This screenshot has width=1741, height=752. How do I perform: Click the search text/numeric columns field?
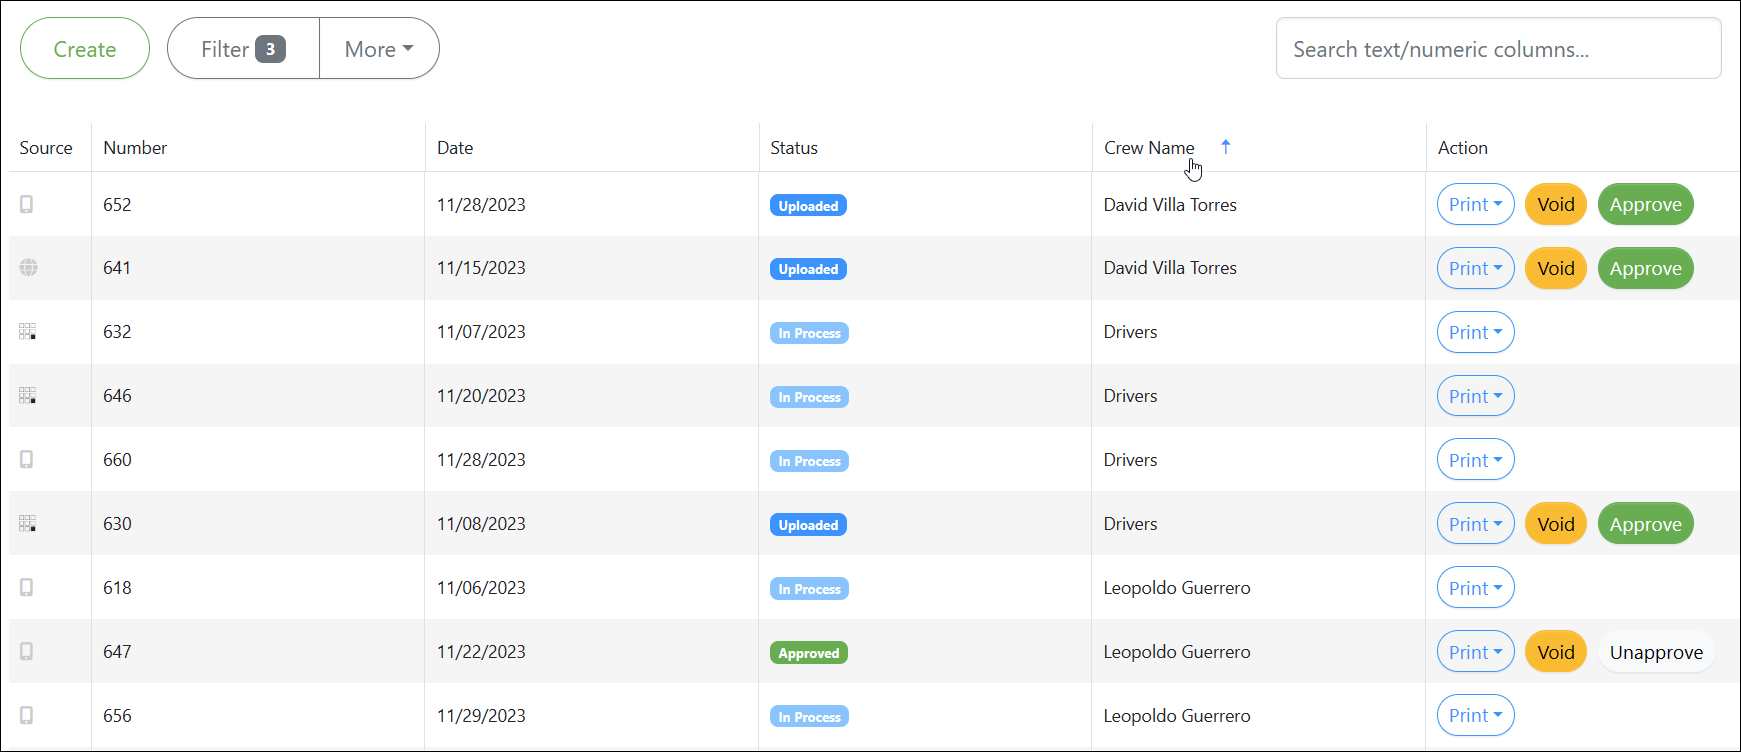pos(1497,49)
